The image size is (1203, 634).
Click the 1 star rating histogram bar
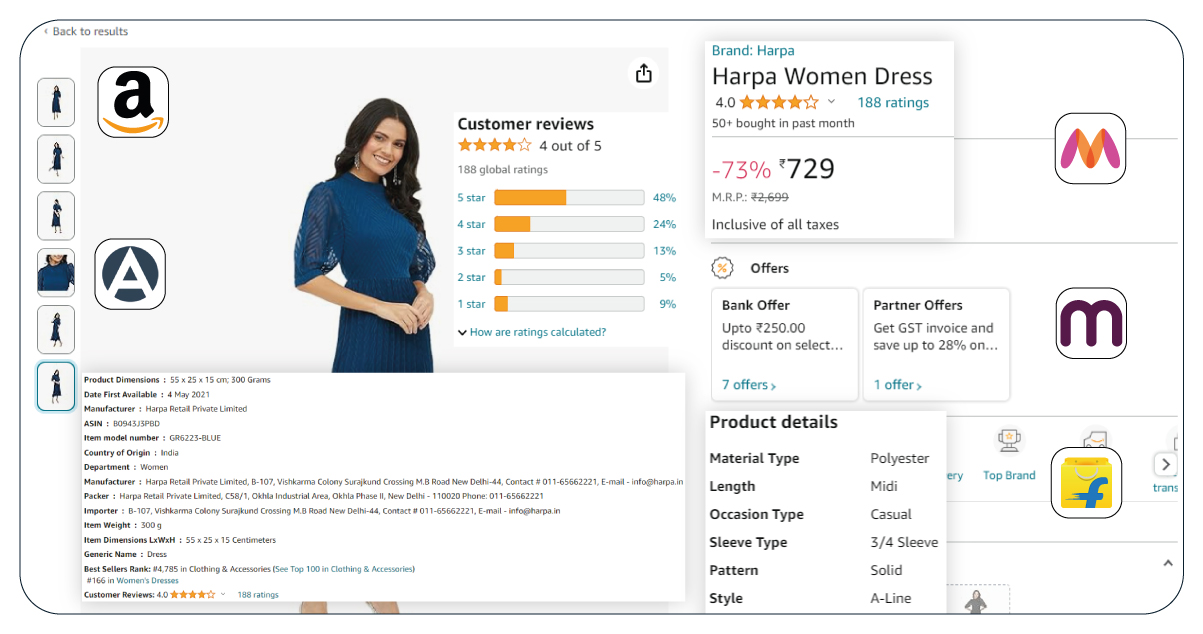pos(569,304)
